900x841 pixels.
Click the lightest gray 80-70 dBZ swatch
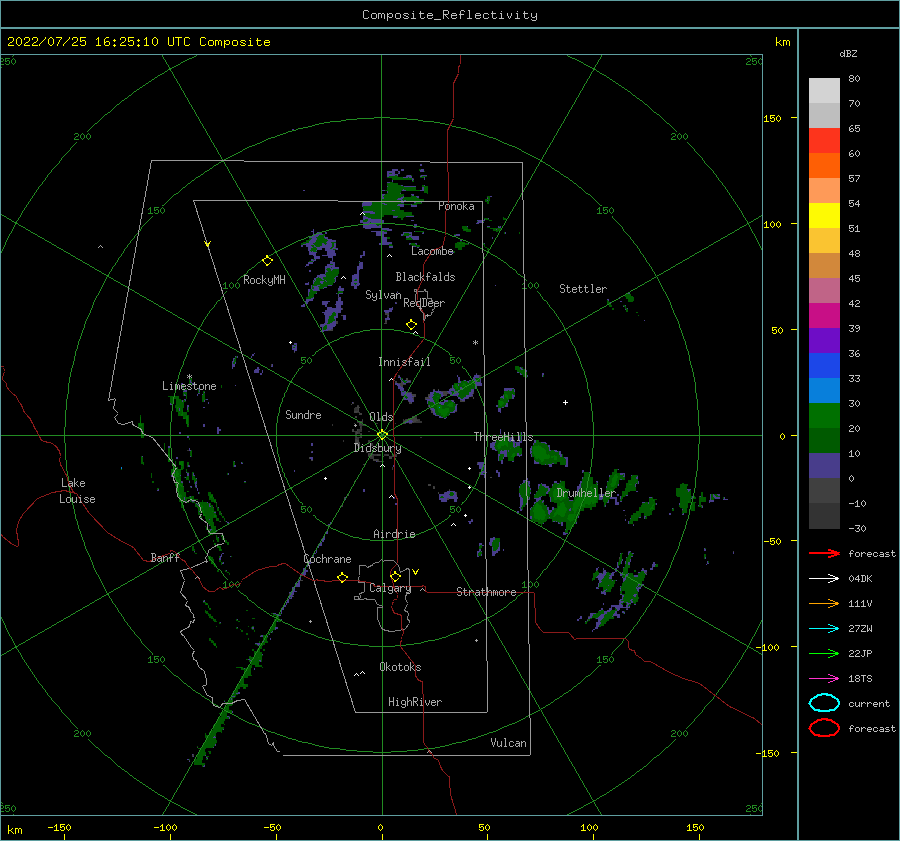(824, 91)
